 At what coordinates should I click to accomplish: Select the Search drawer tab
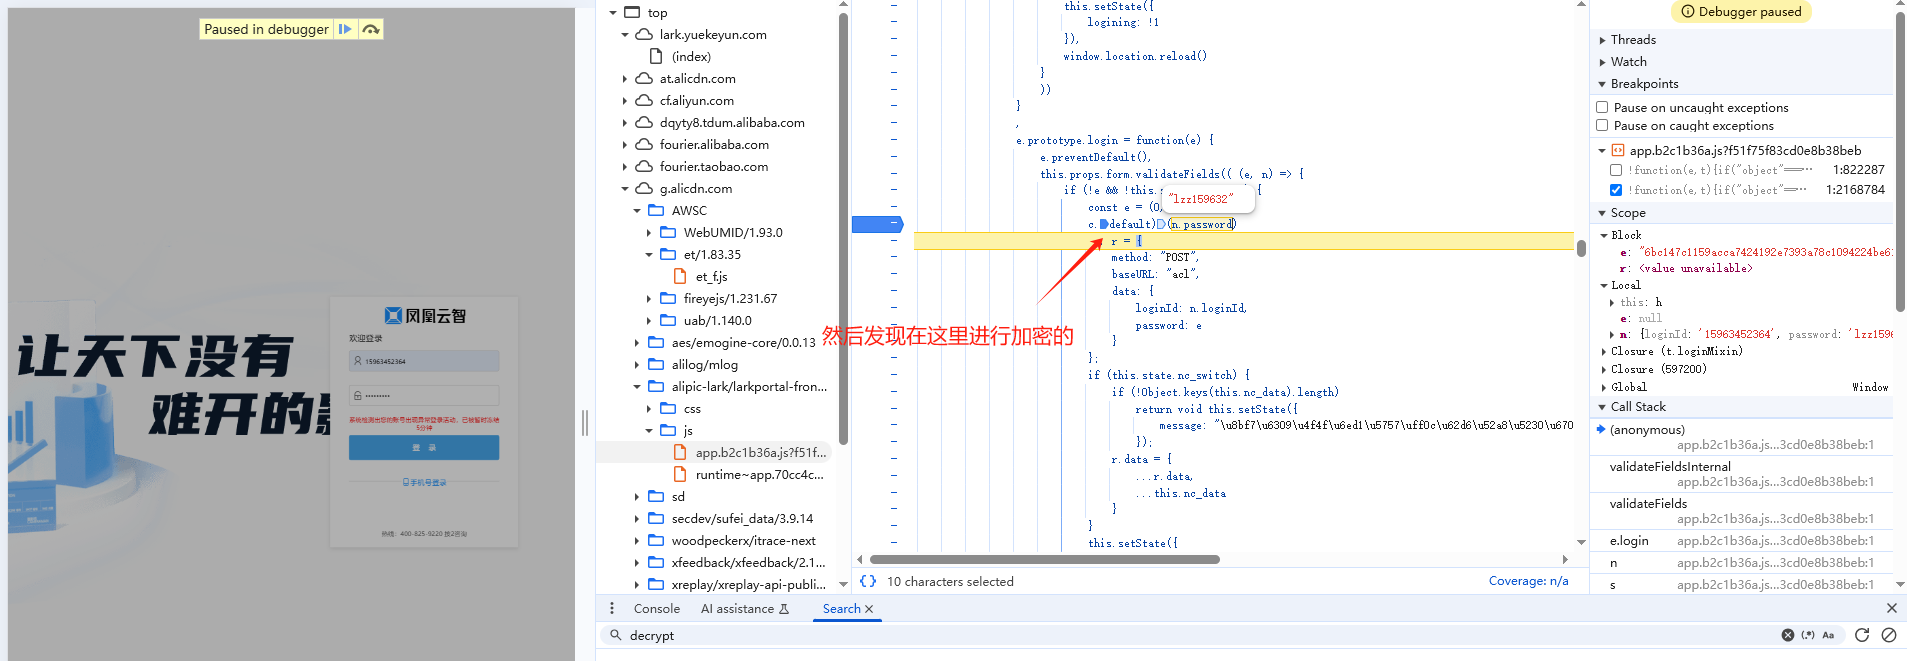pyautogui.click(x=841, y=608)
